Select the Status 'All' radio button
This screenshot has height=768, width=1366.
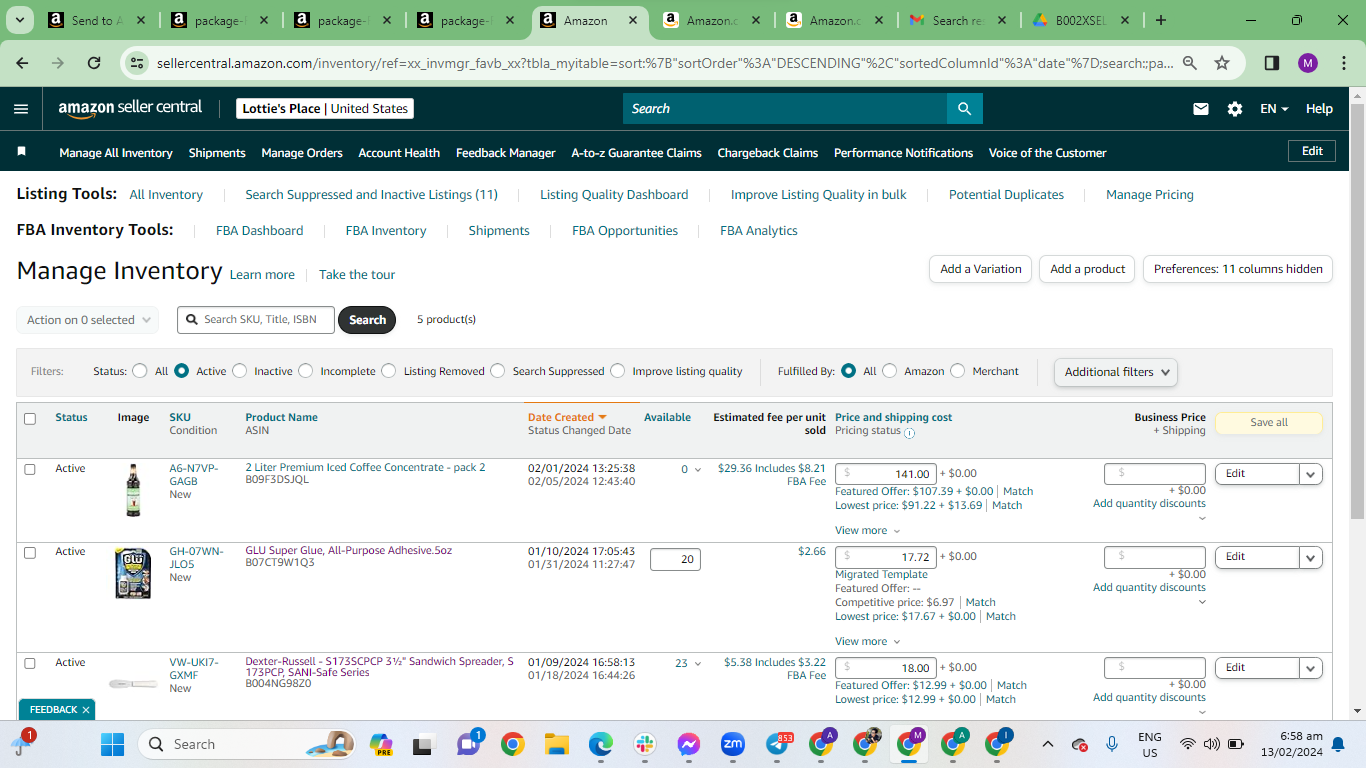tap(140, 371)
